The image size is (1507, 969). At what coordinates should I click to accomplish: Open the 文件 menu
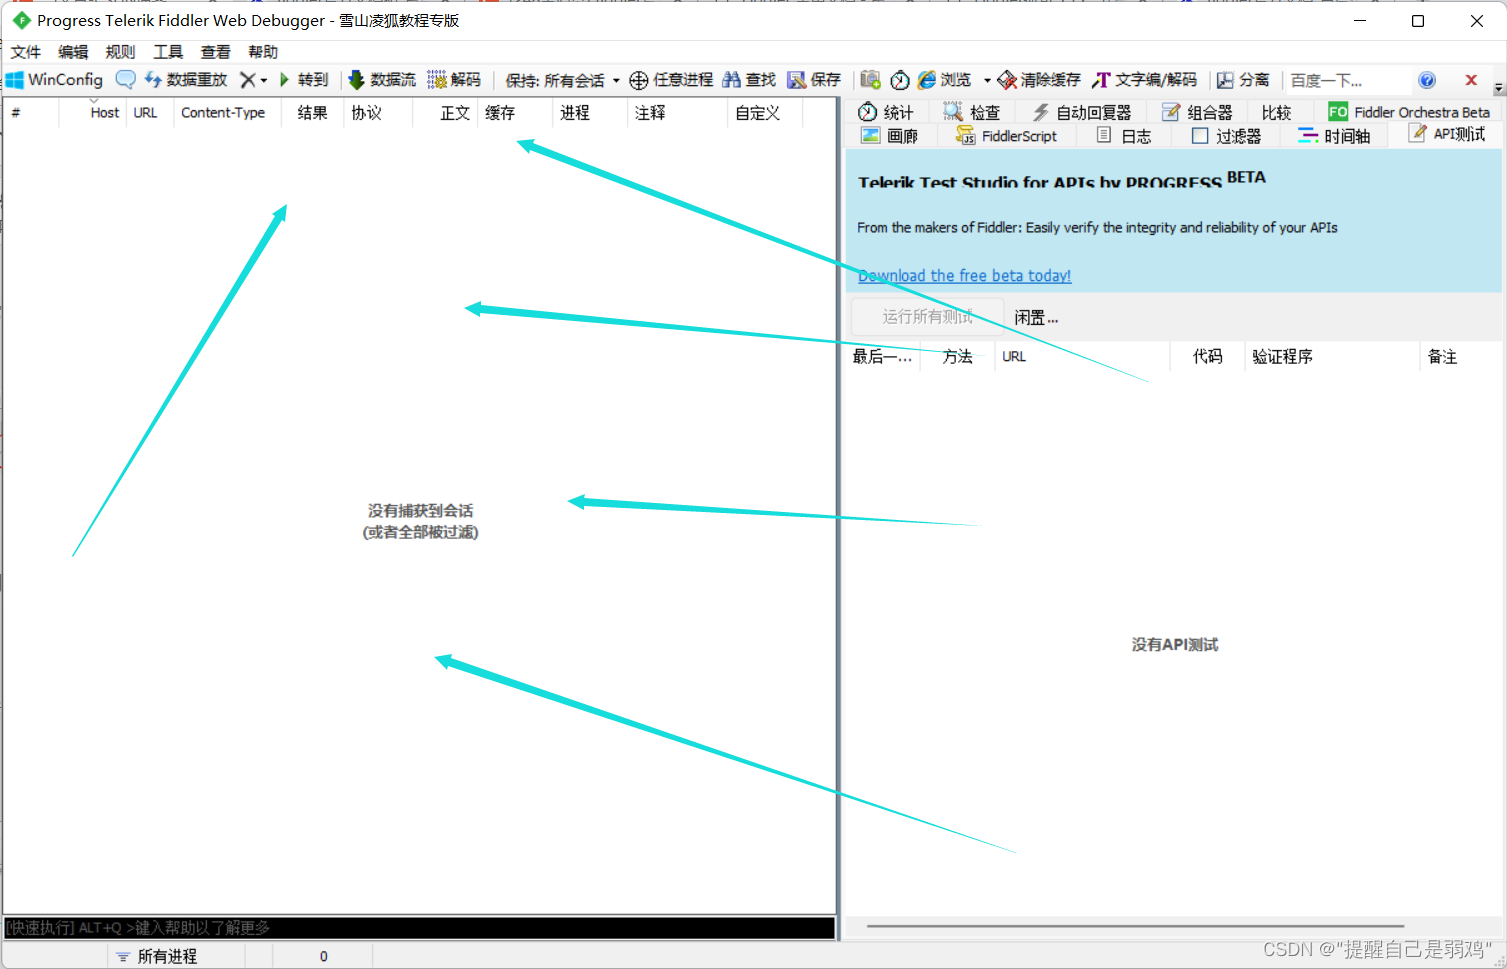coord(26,52)
